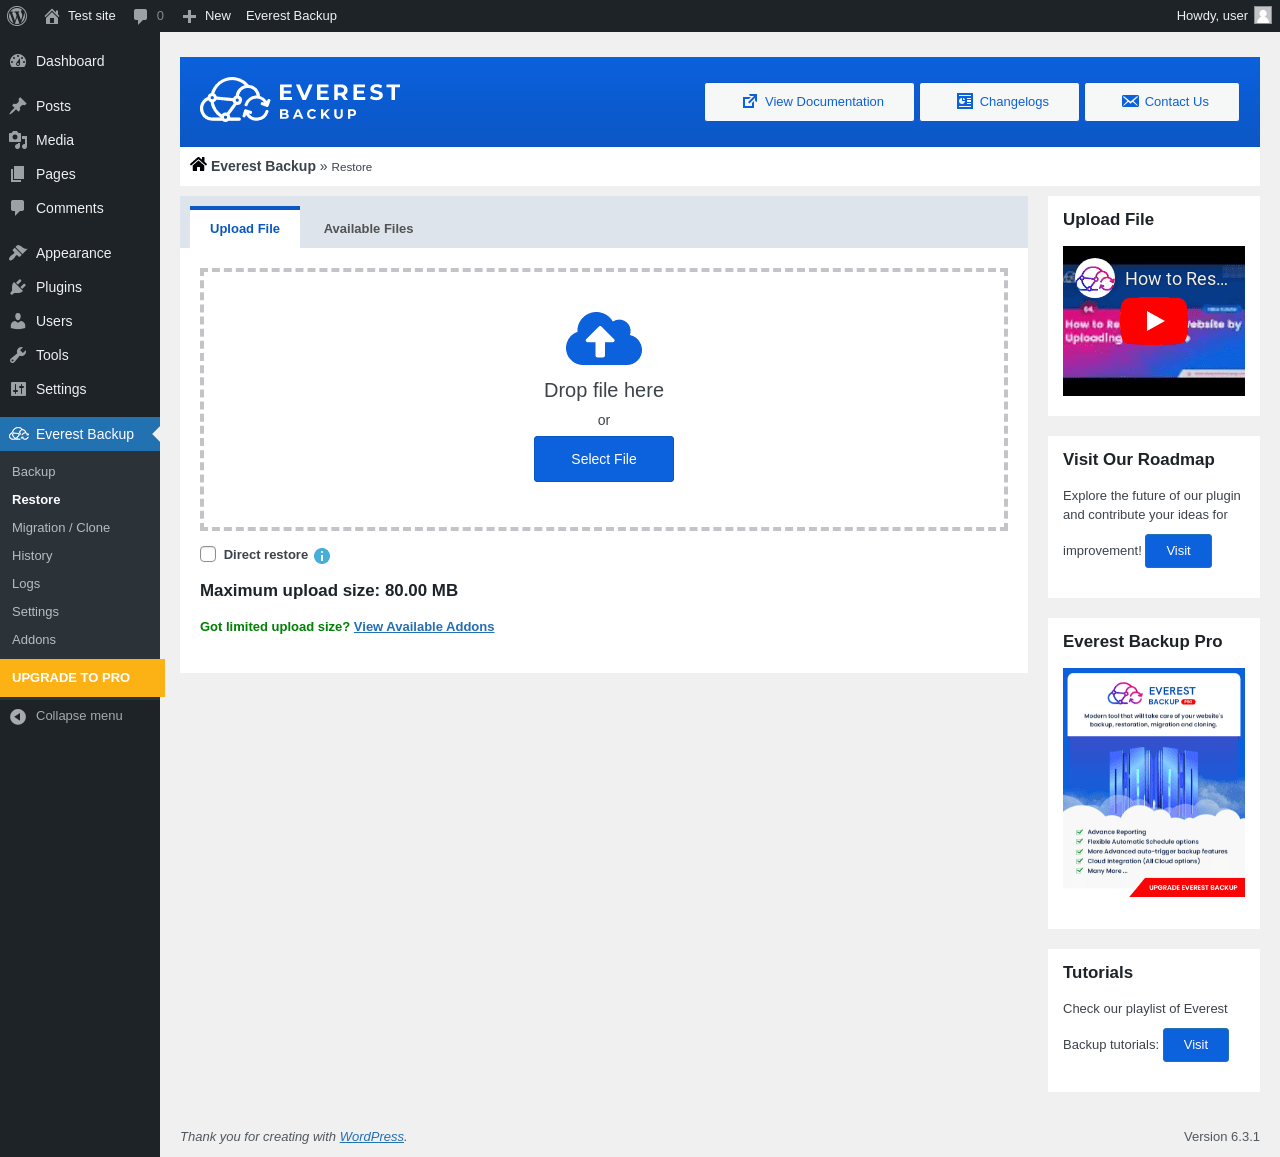
Task: Click the Posts pushpin icon
Action: coord(18,106)
